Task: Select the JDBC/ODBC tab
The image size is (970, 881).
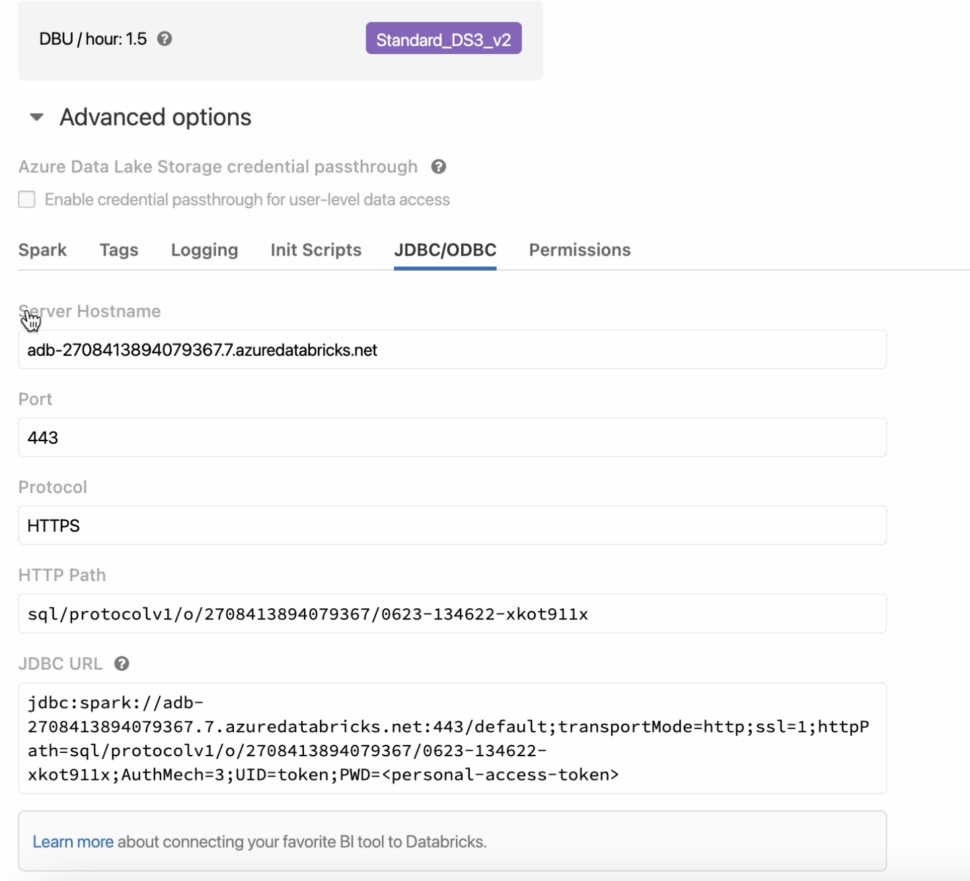Action: pos(445,250)
